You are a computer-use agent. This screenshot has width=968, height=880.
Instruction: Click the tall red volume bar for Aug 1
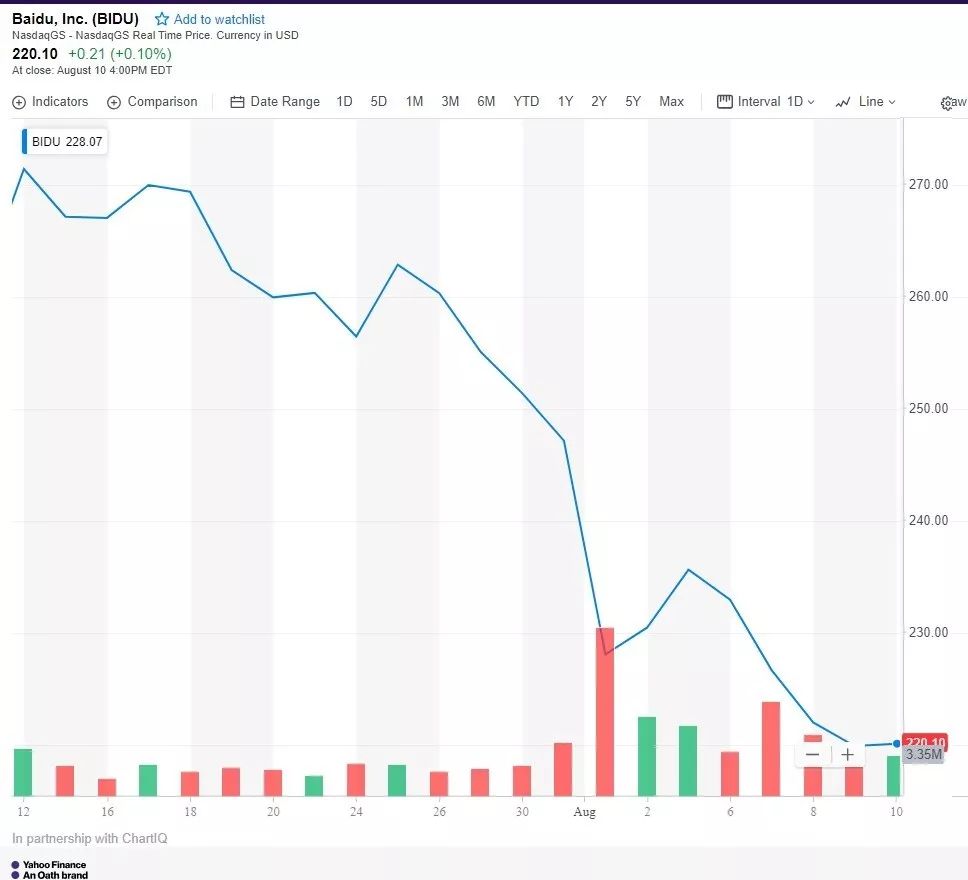pyautogui.click(x=605, y=711)
